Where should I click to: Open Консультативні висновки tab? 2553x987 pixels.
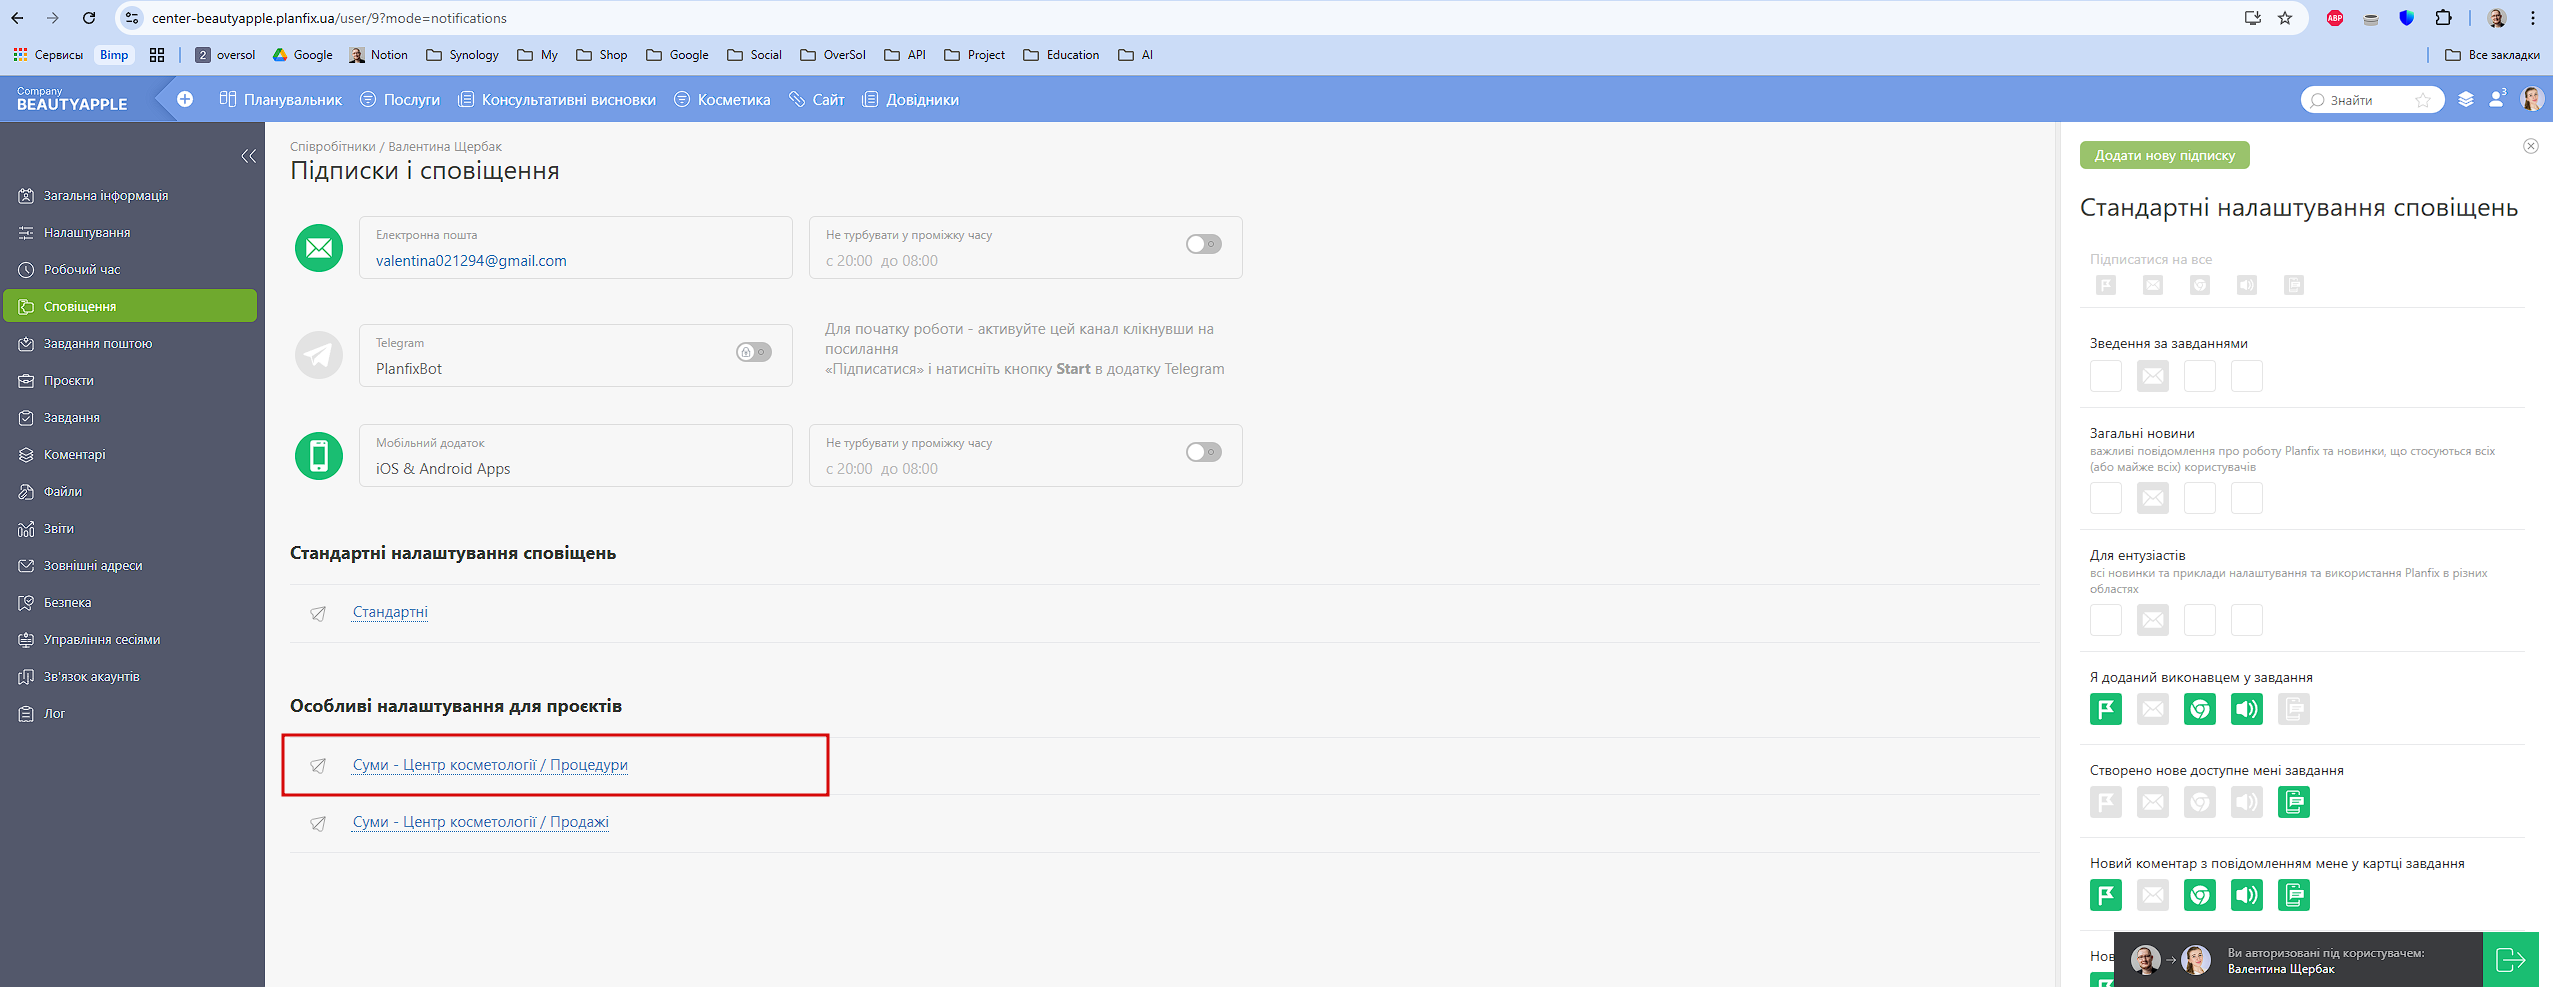coord(557,99)
